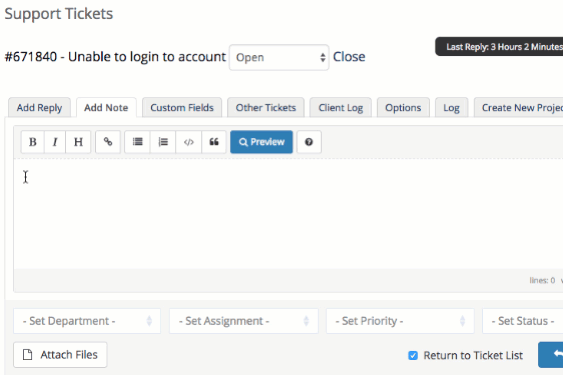The height and width of the screenshot is (375, 563).
Task: Click the Close link beside the status
Action: [x=349, y=57]
